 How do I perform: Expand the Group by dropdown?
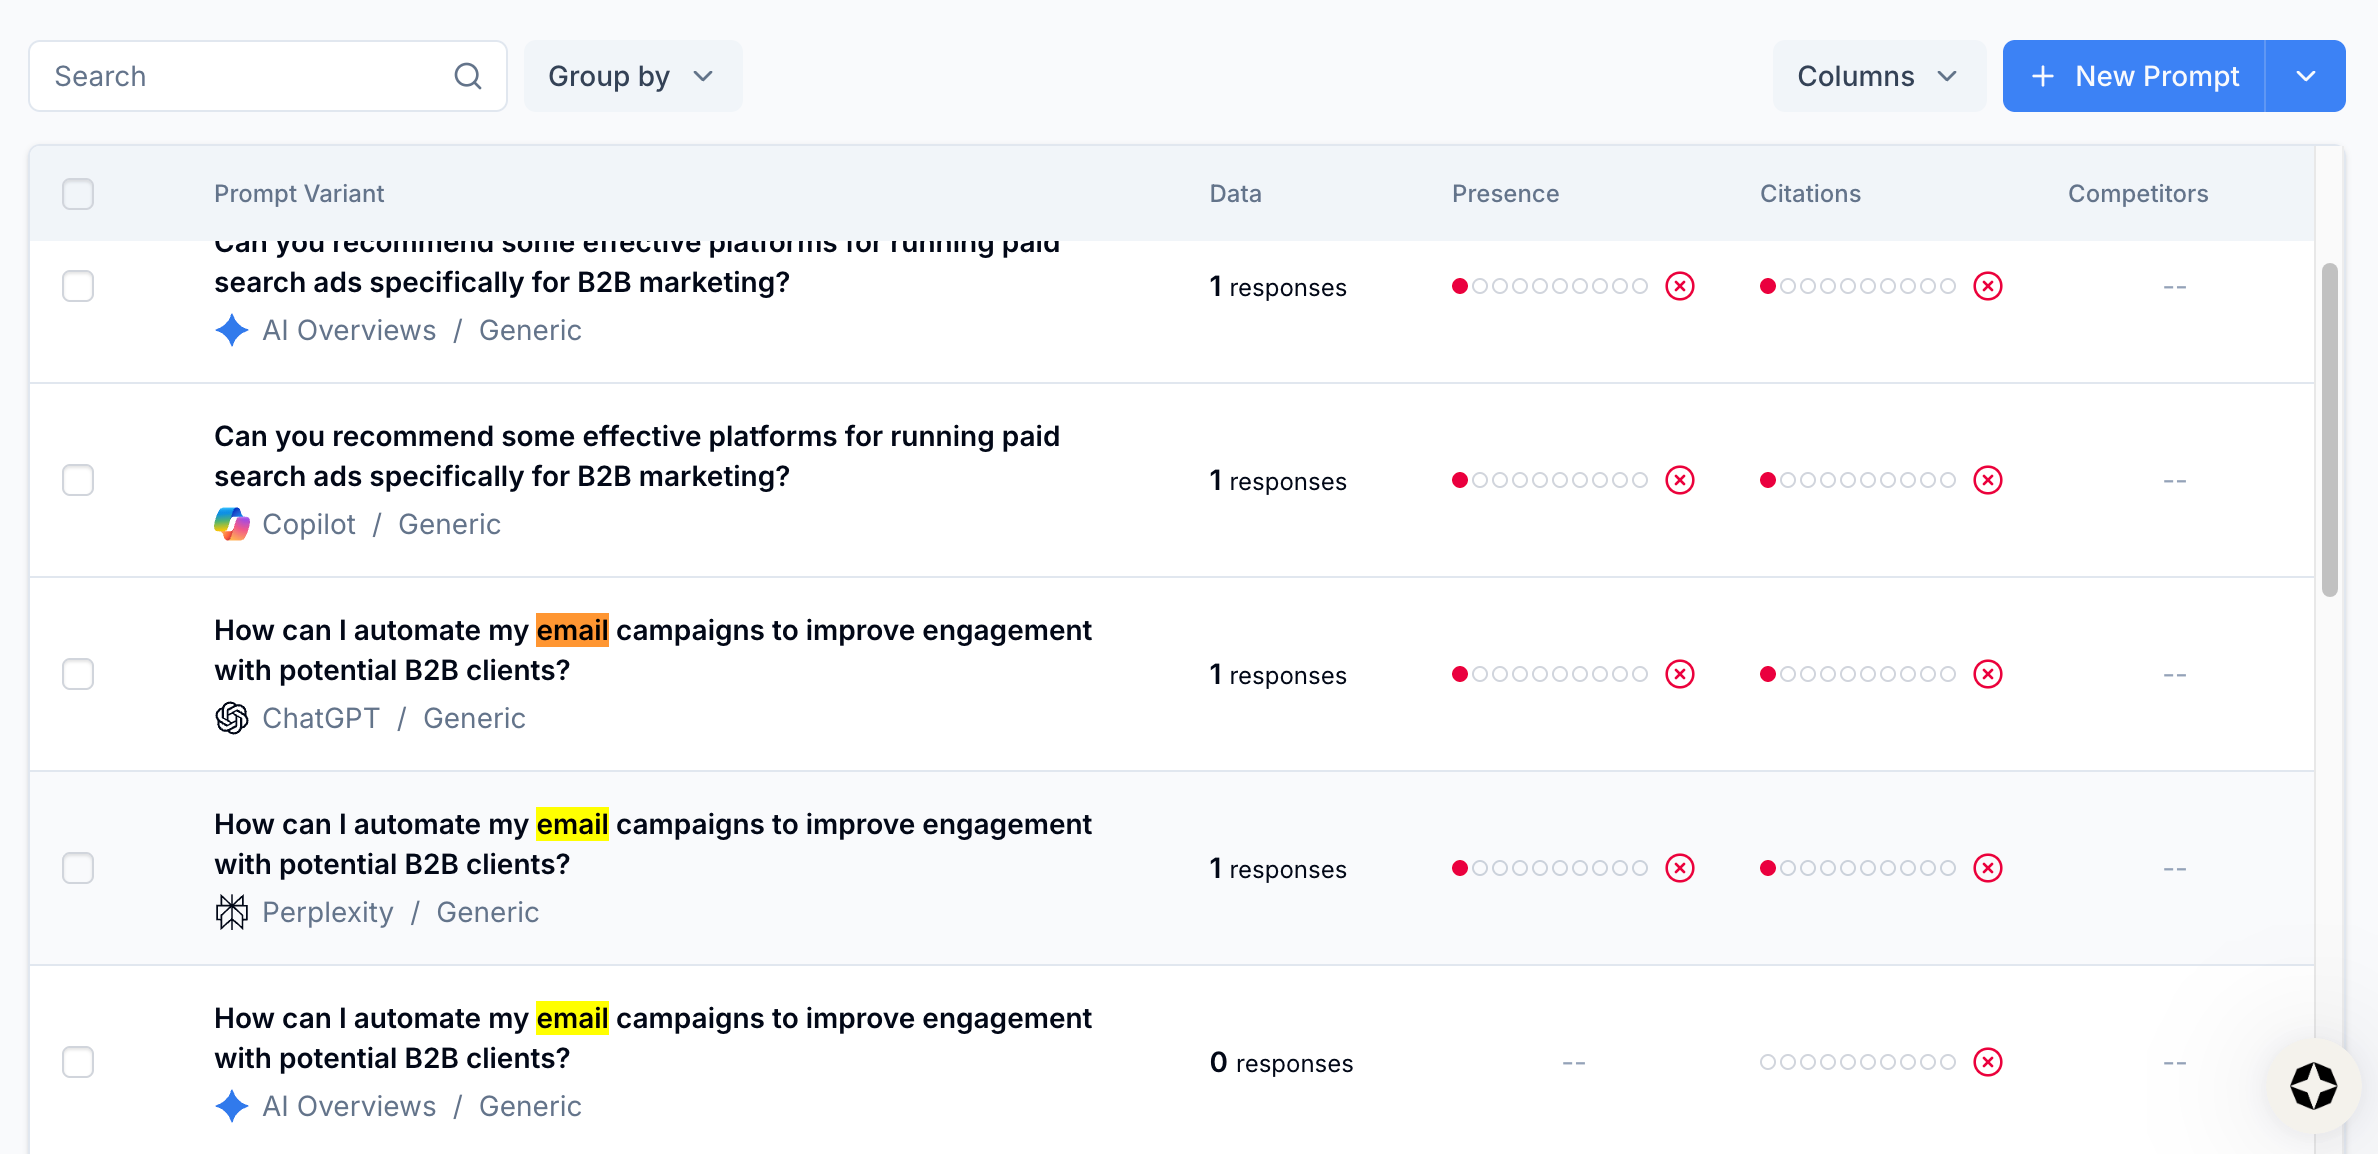633,76
